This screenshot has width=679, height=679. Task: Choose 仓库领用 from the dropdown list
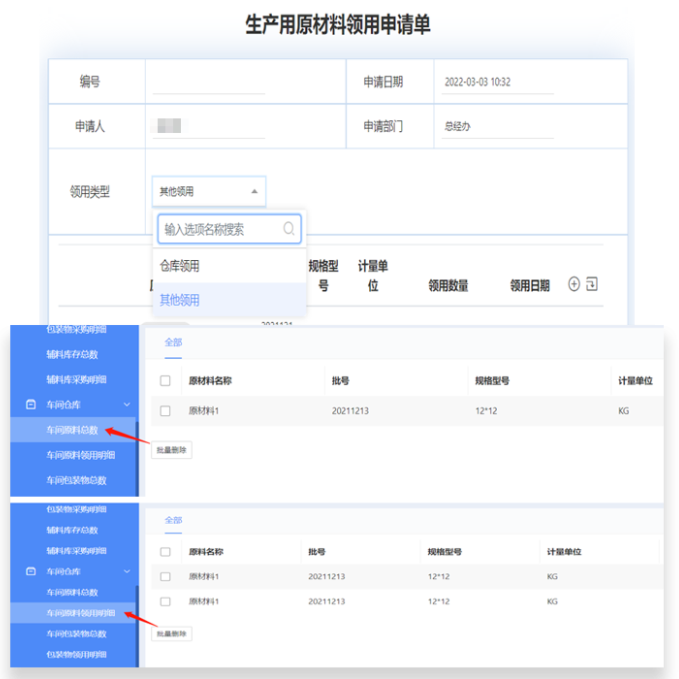pyautogui.click(x=180, y=266)
